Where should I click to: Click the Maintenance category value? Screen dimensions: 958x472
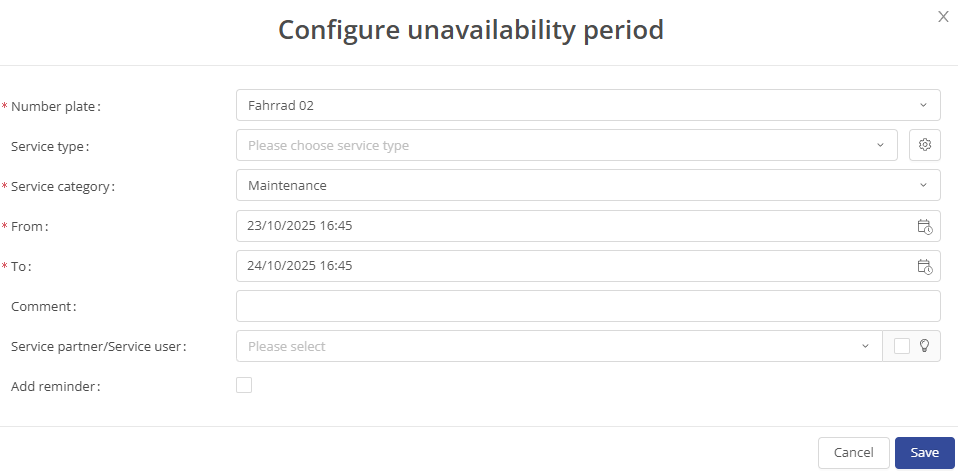point(287,185)
